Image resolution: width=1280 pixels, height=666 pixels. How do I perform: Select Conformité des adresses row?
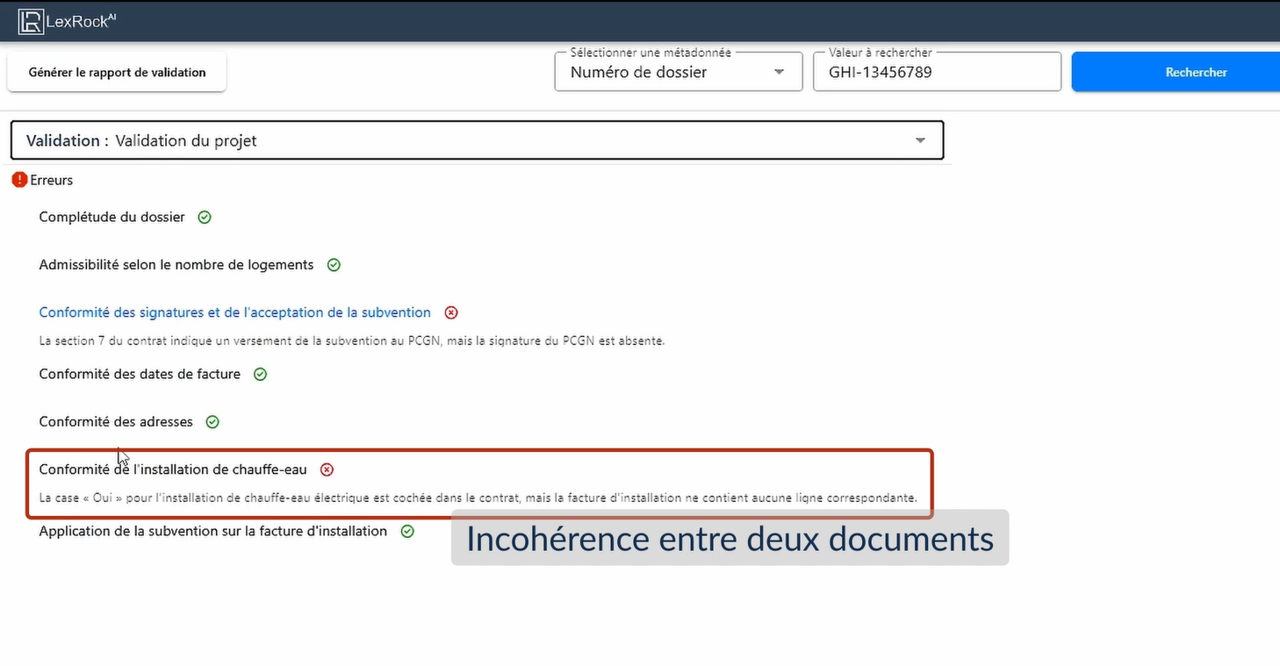[116, 422]
